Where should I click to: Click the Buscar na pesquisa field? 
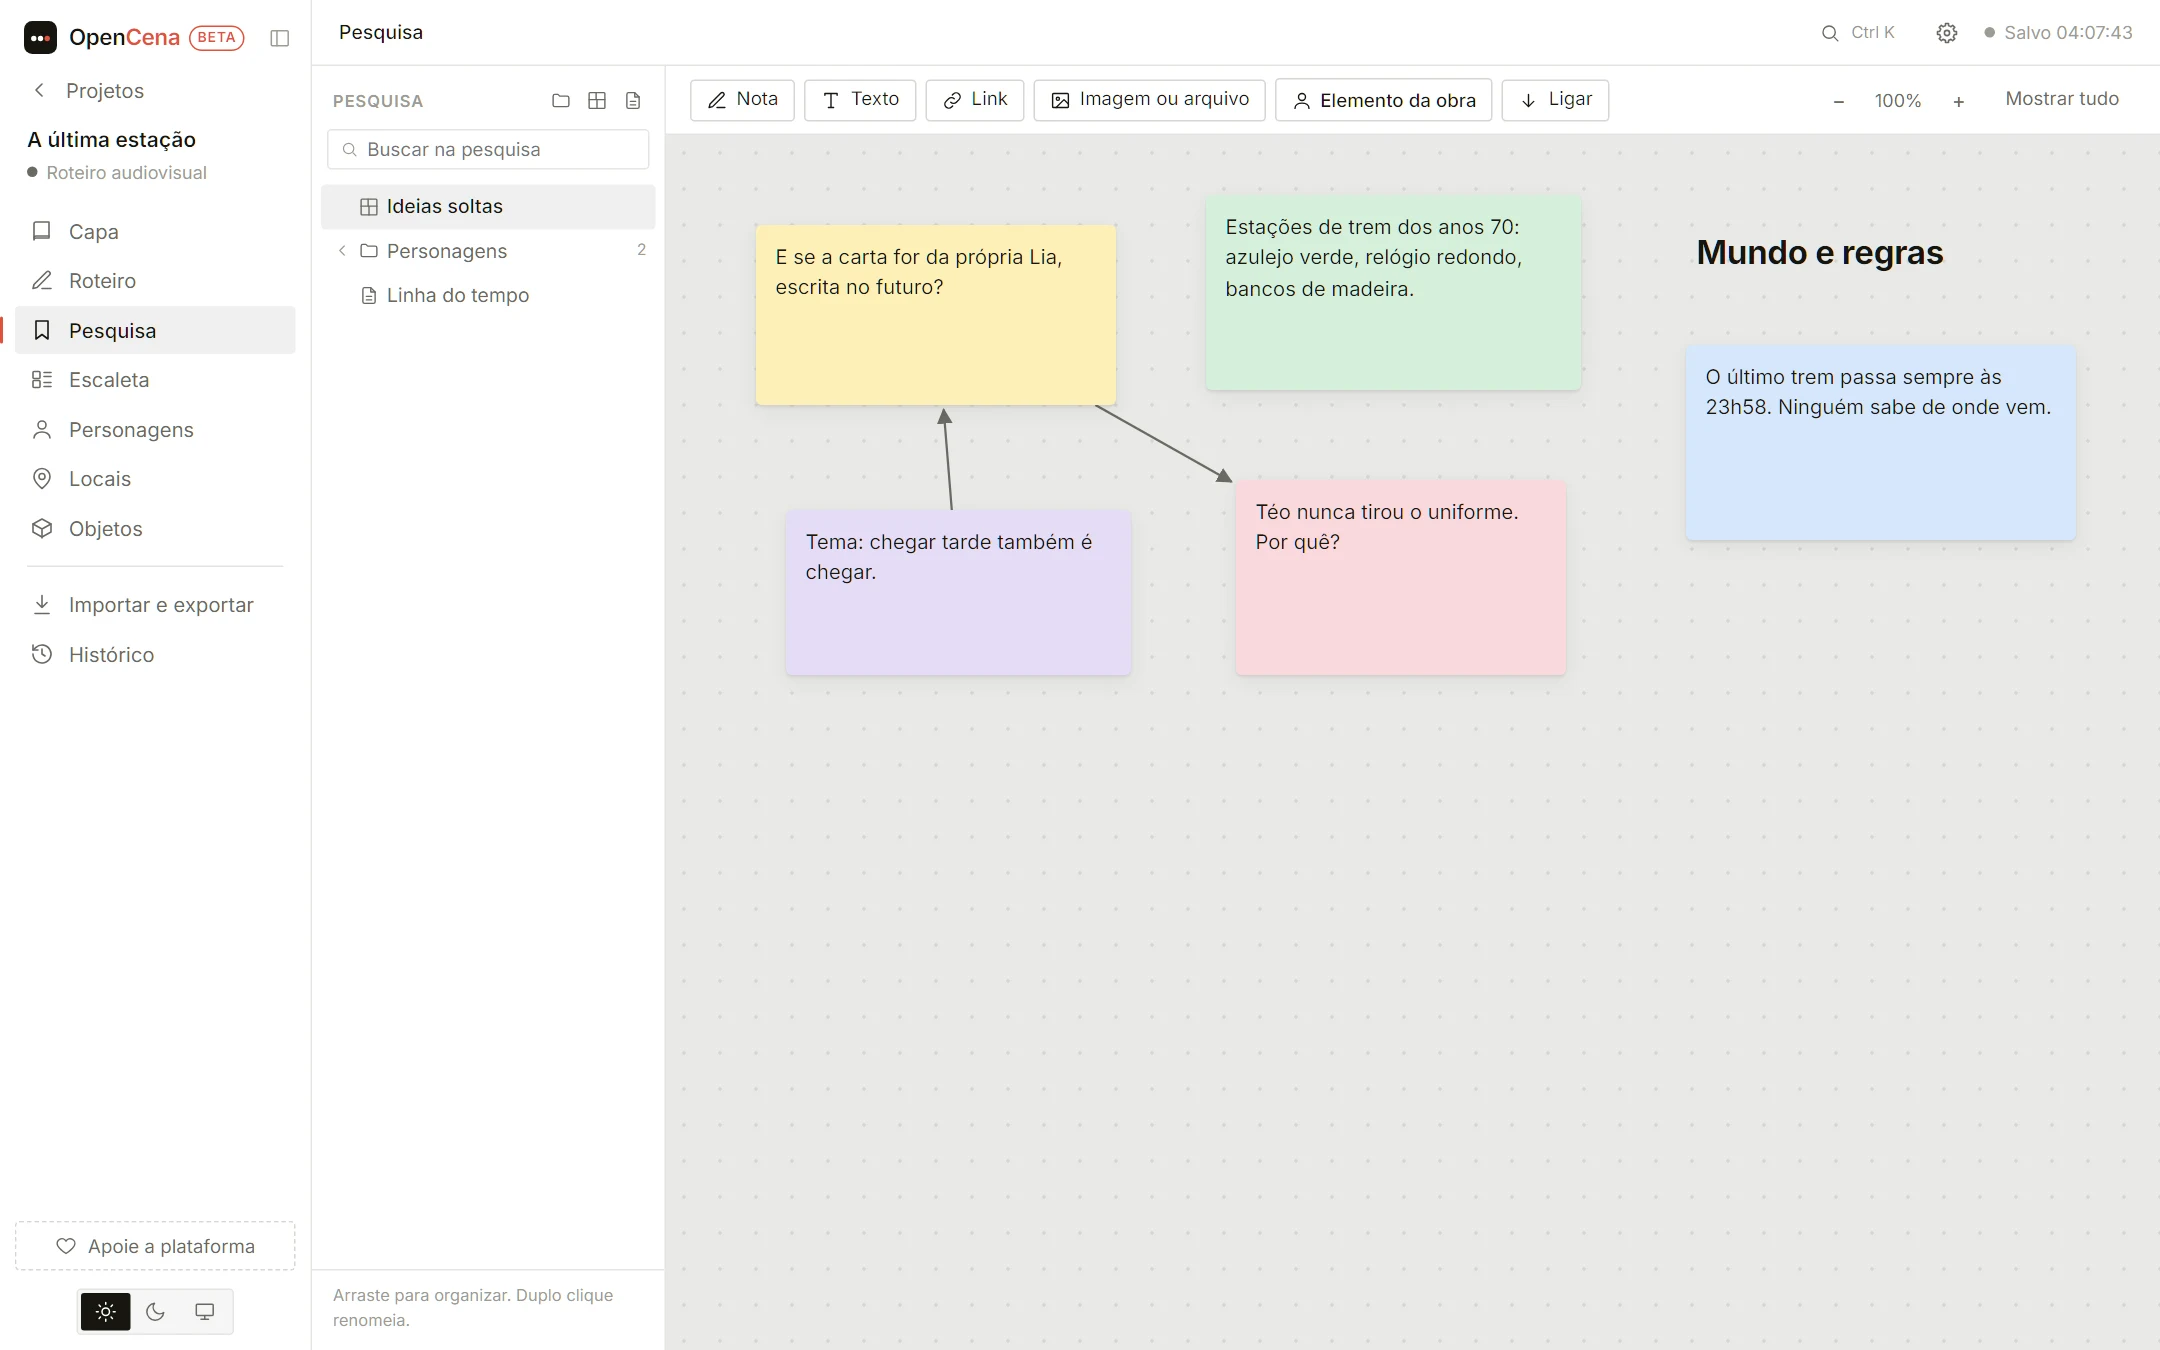[488, 150]
